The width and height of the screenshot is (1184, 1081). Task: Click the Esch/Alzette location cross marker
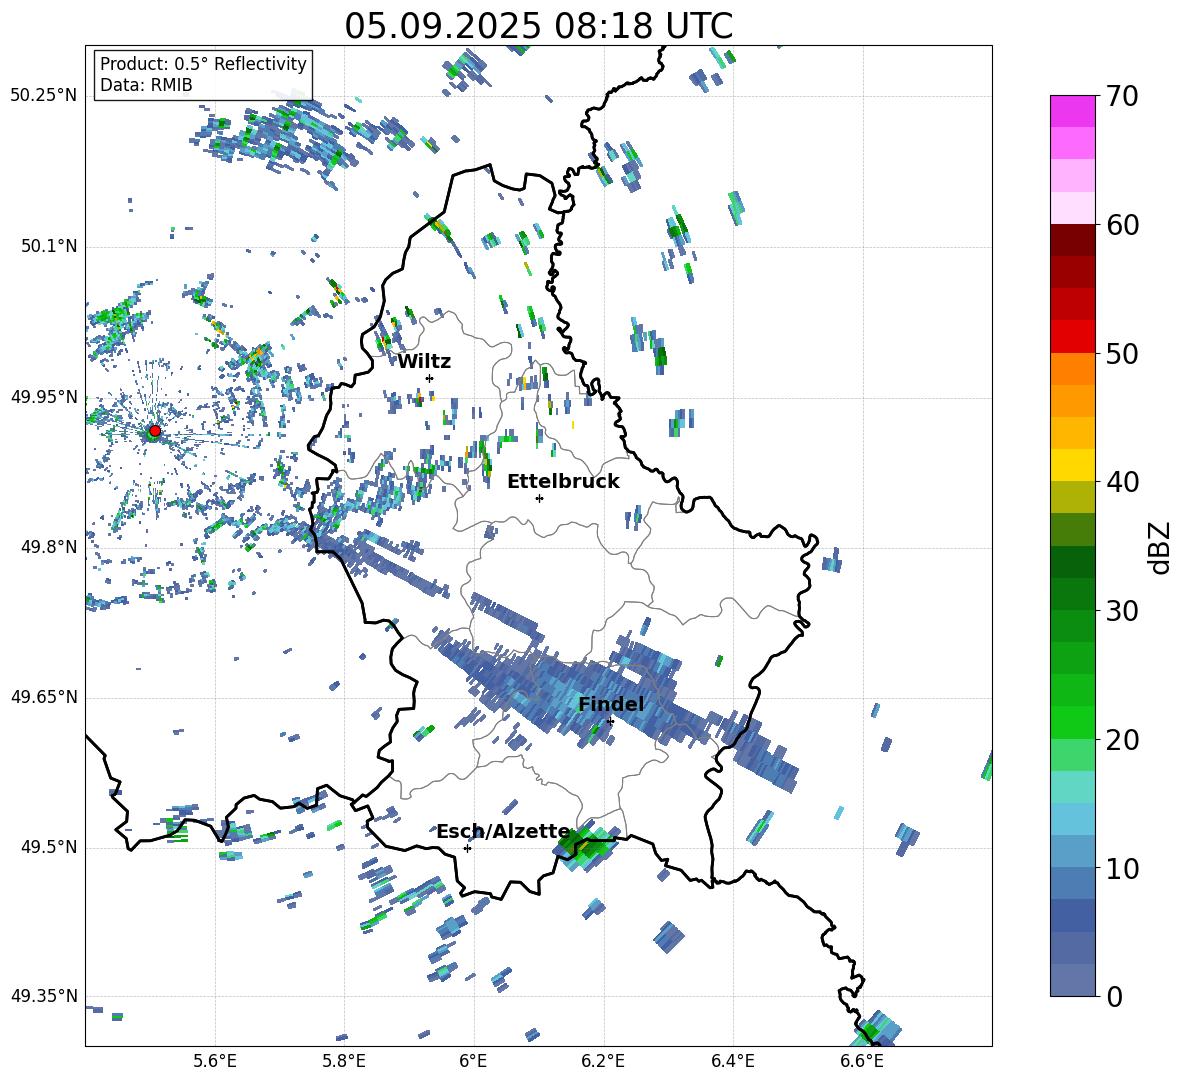[467, 848]
